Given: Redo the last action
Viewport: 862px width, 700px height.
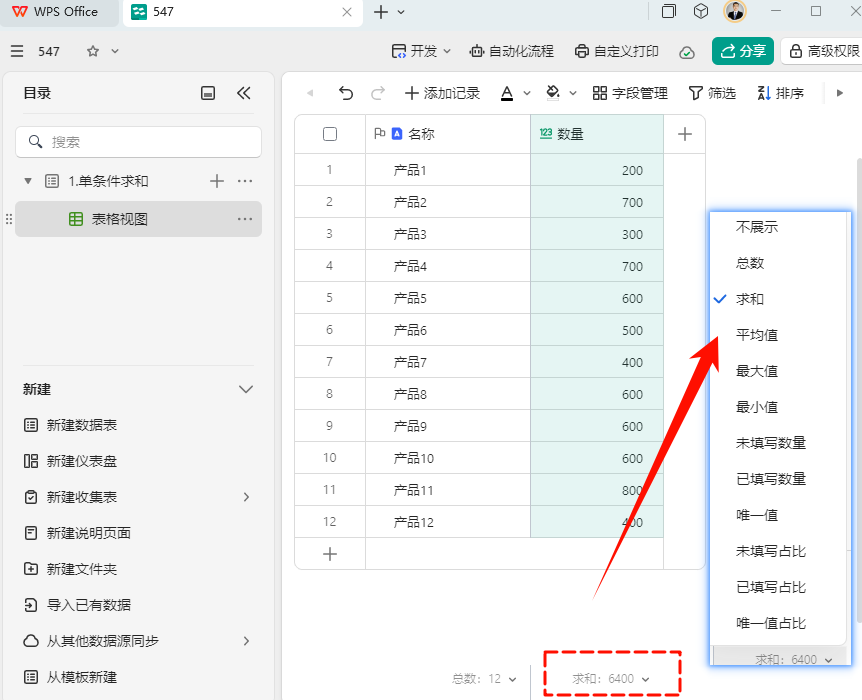Looking at the screenshot, I should pyautogui.click(x=378, y=93).
